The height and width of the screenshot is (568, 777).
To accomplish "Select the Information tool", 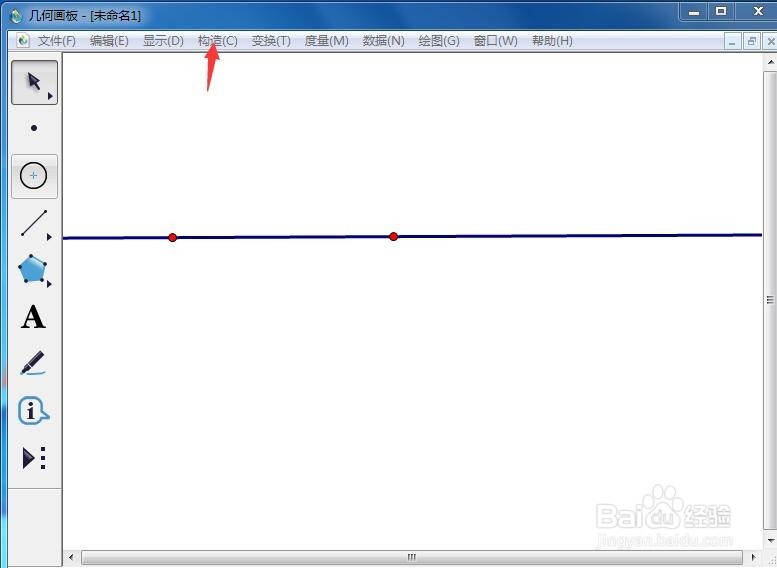I will (33, 410).
